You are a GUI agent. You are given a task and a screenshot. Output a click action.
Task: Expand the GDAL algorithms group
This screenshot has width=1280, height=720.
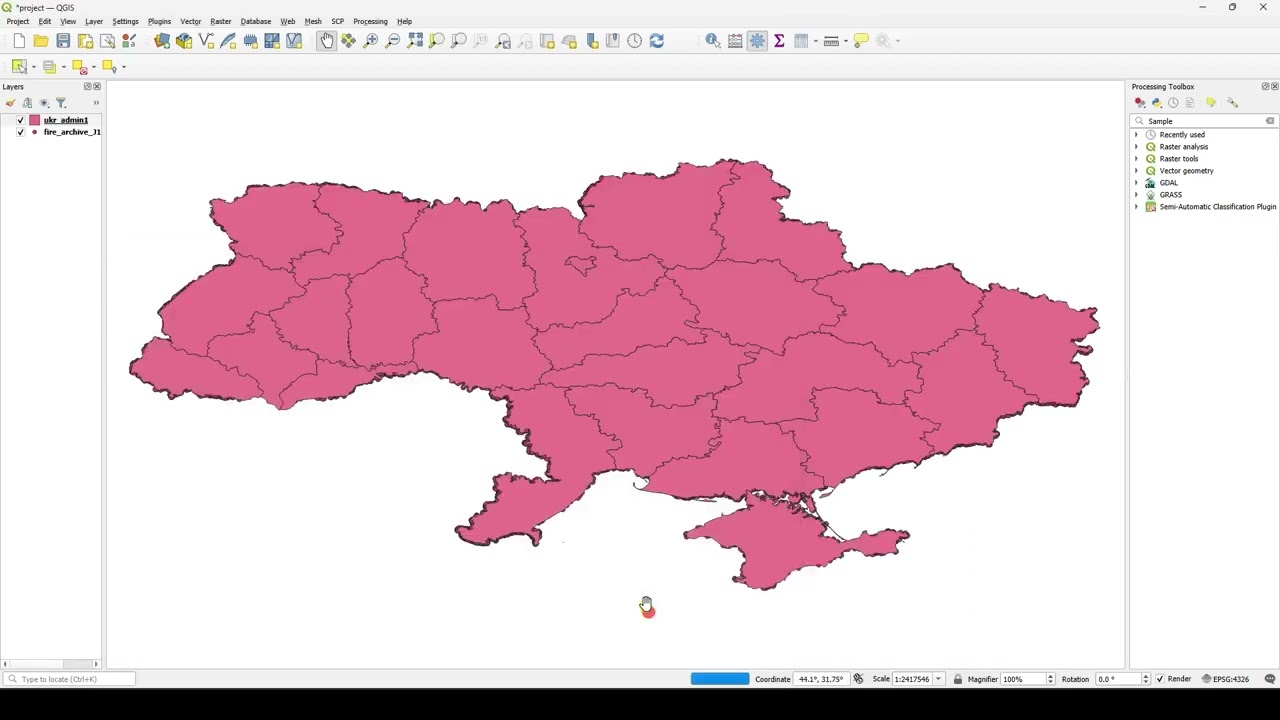click(1136, 183)
